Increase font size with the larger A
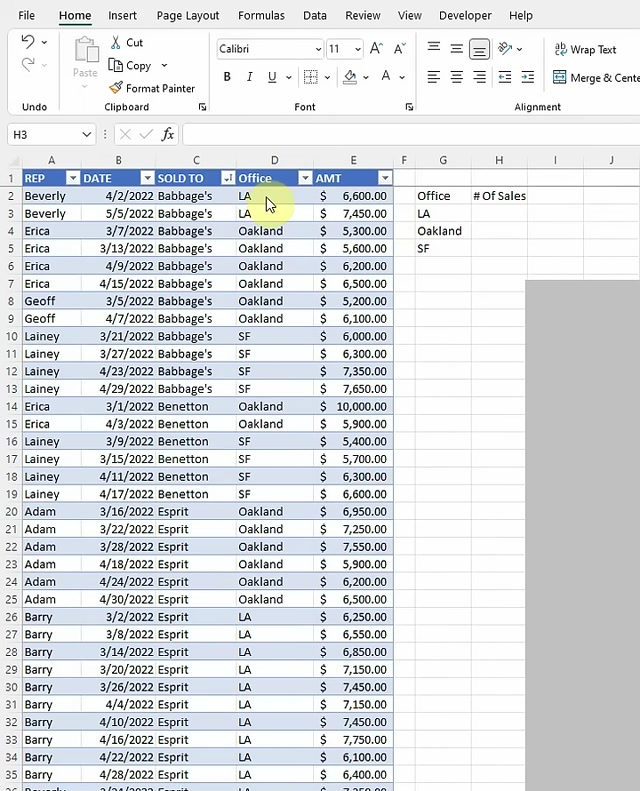 pos(376,49)
